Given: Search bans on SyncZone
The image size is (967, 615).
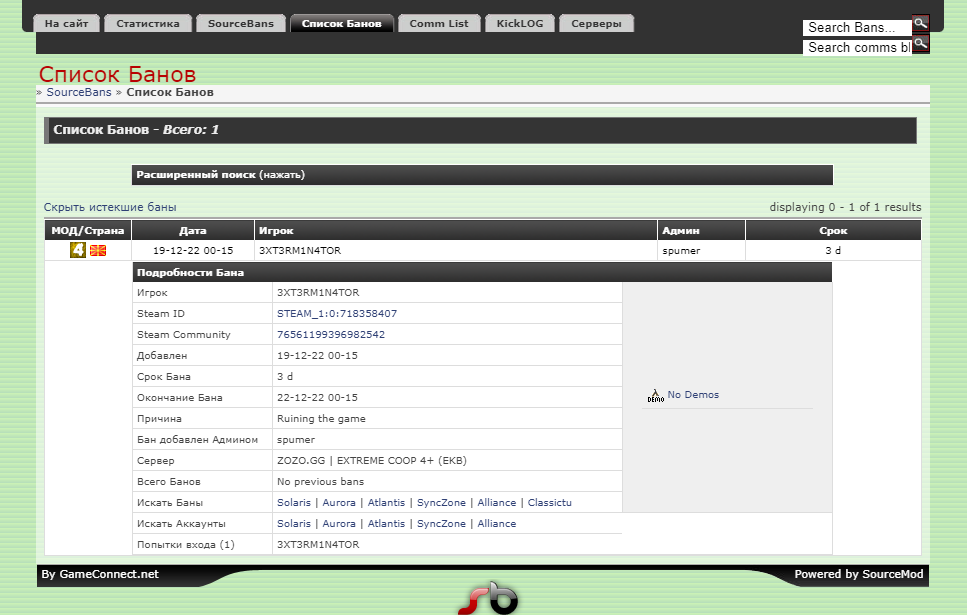Looking at the screenshot, I should (441, 502).
